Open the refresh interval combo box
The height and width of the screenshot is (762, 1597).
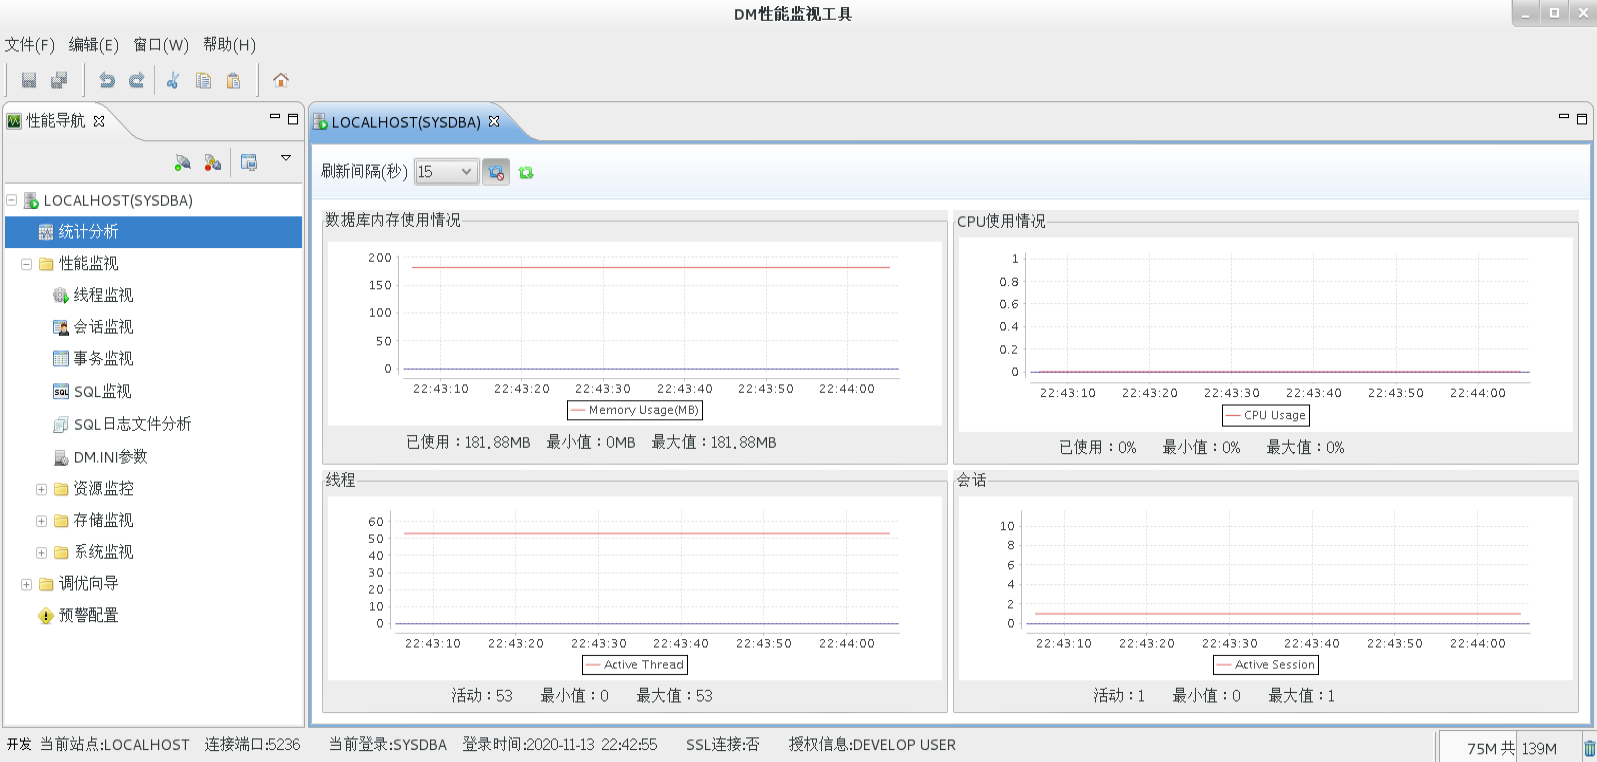446,172
